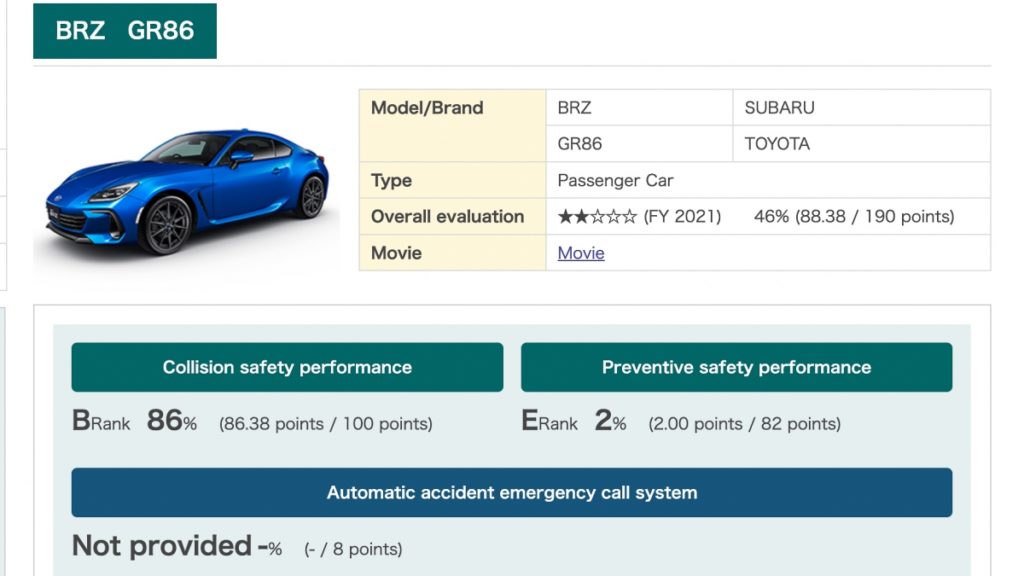Select the TOYOTA brand cell
The width and height of the screenshot is (1024, 576).
click(x=777, y=144)
